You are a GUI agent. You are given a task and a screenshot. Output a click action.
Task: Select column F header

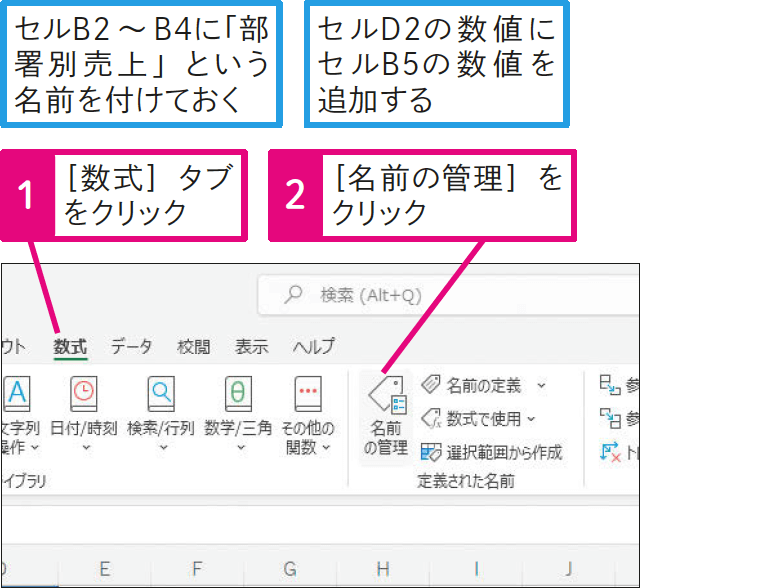coord(197,569)
